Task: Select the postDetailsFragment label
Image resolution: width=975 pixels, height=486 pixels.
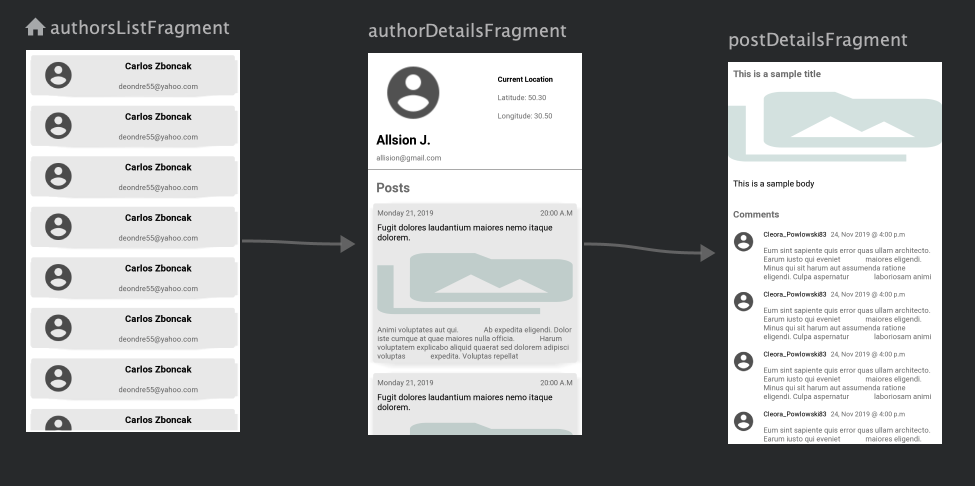Action: click(818, 40)
